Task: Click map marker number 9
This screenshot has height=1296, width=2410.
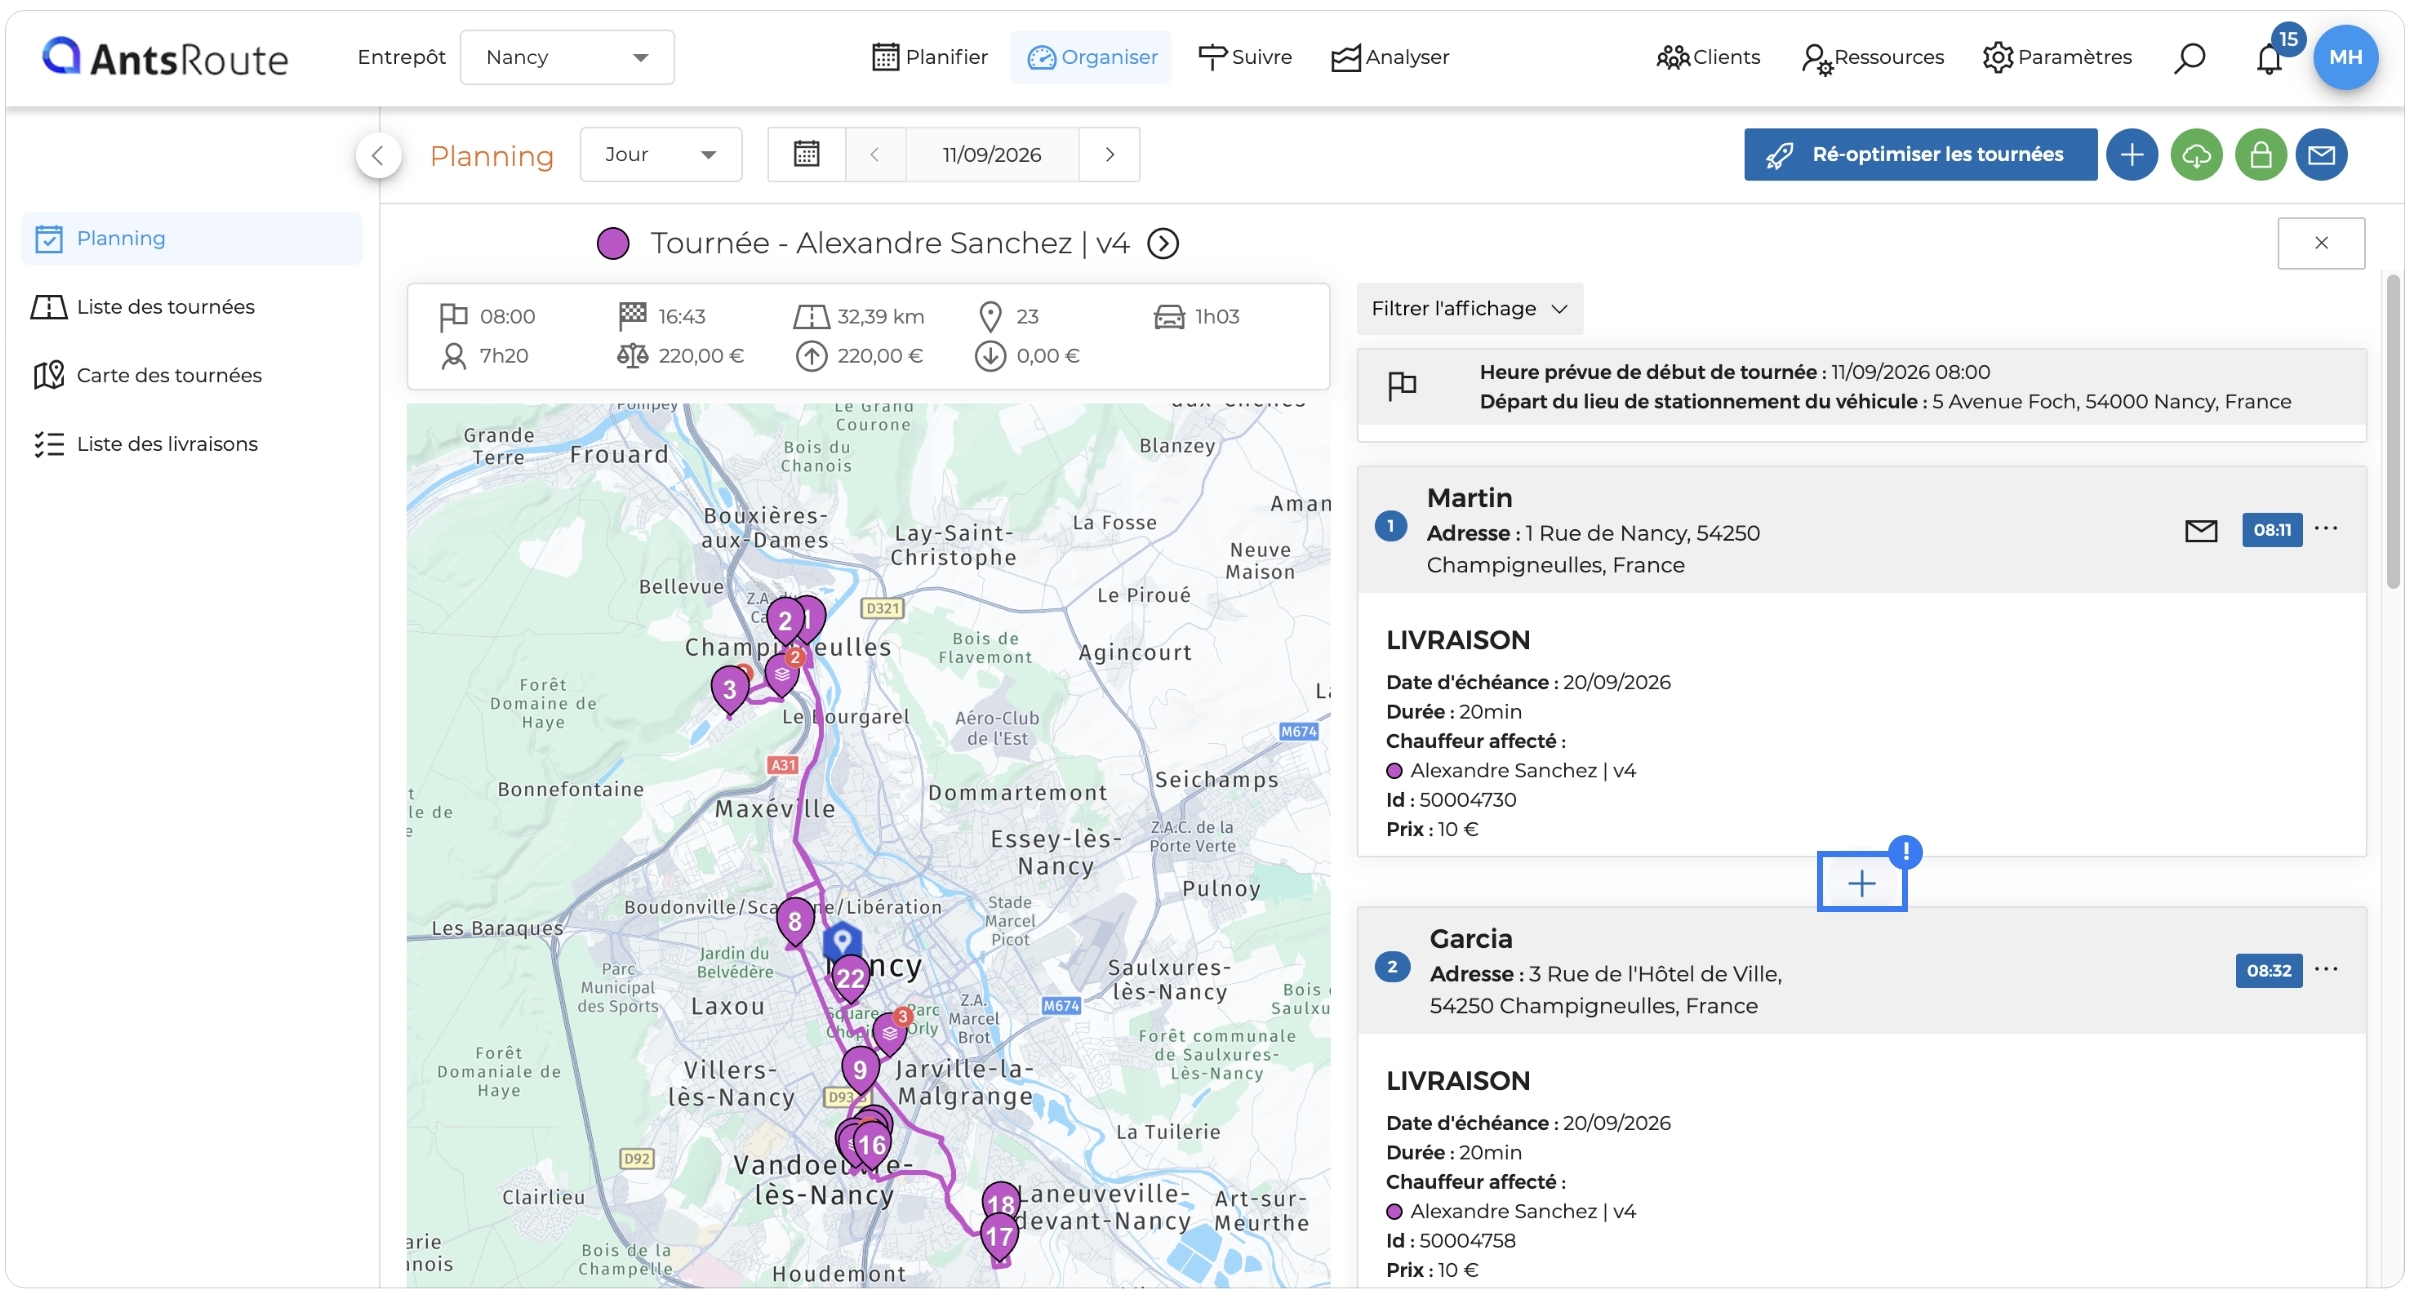Action: pos(860,1069)
